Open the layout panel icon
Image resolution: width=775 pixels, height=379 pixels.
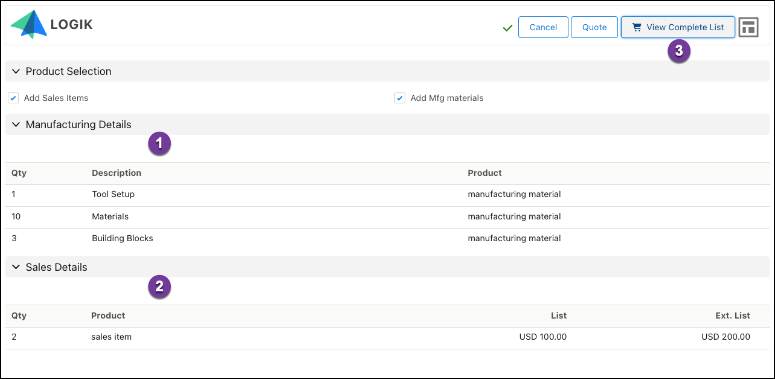[748, 27]
